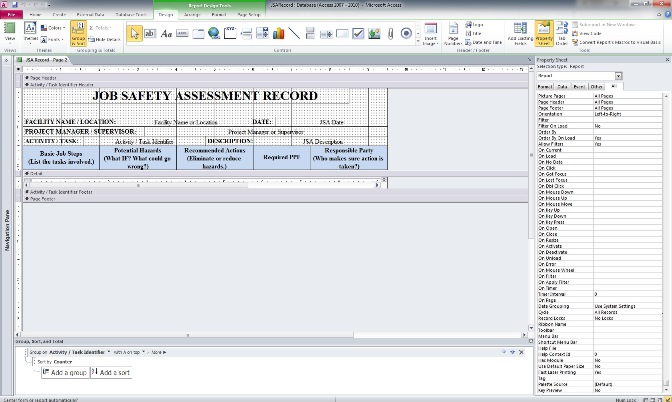
Task: Expand the More options in Group row
Action: 159,352
